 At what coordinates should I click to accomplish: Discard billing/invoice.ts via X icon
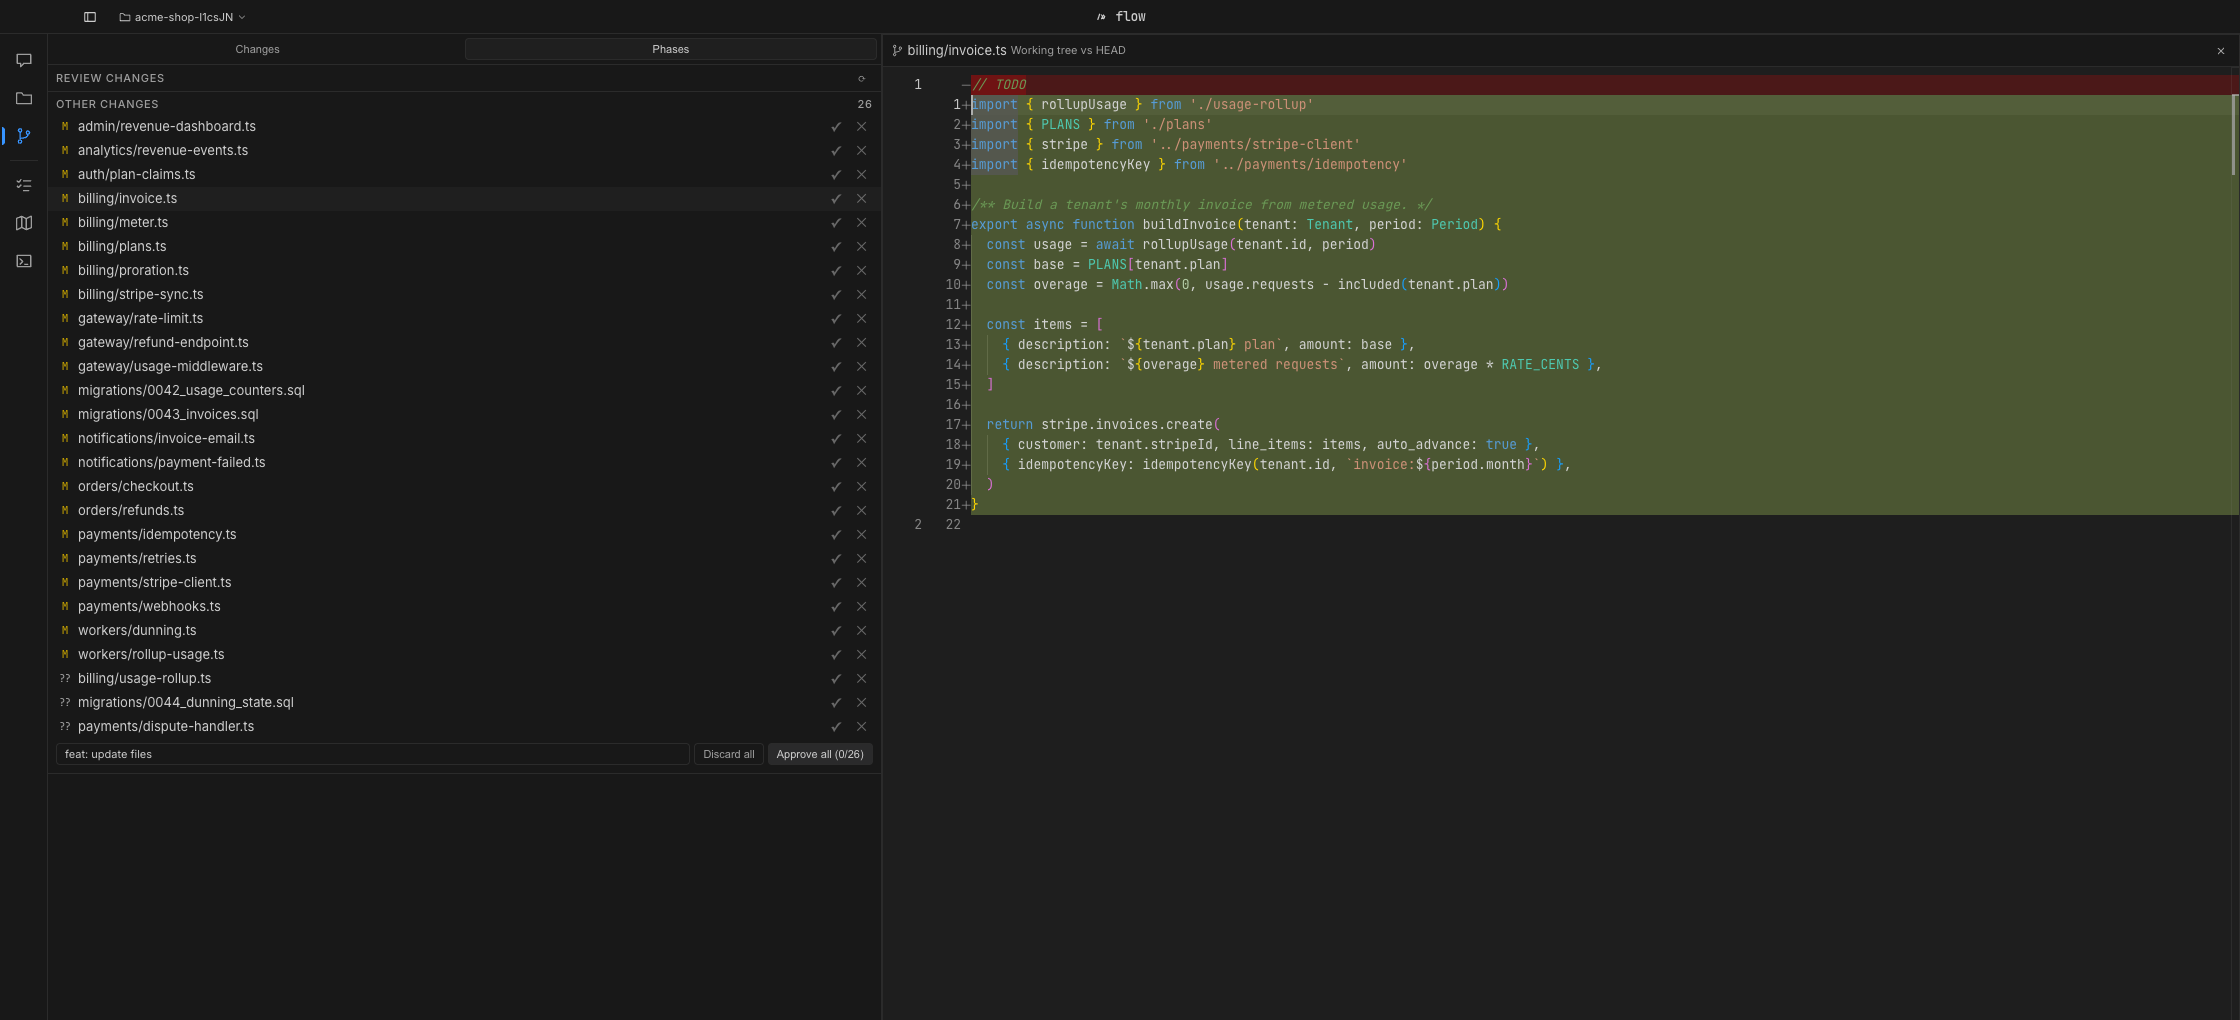(861, 198)
